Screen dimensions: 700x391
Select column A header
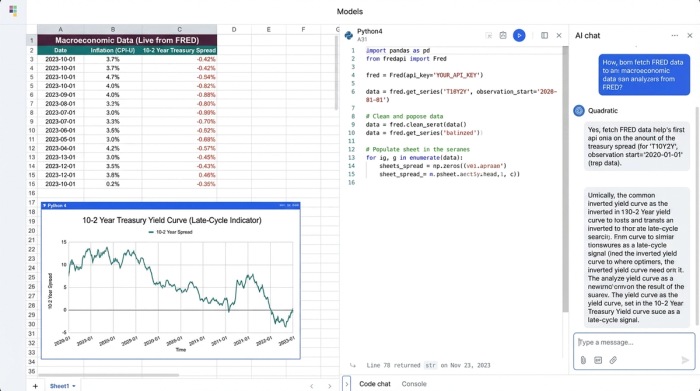pos(60,29)
